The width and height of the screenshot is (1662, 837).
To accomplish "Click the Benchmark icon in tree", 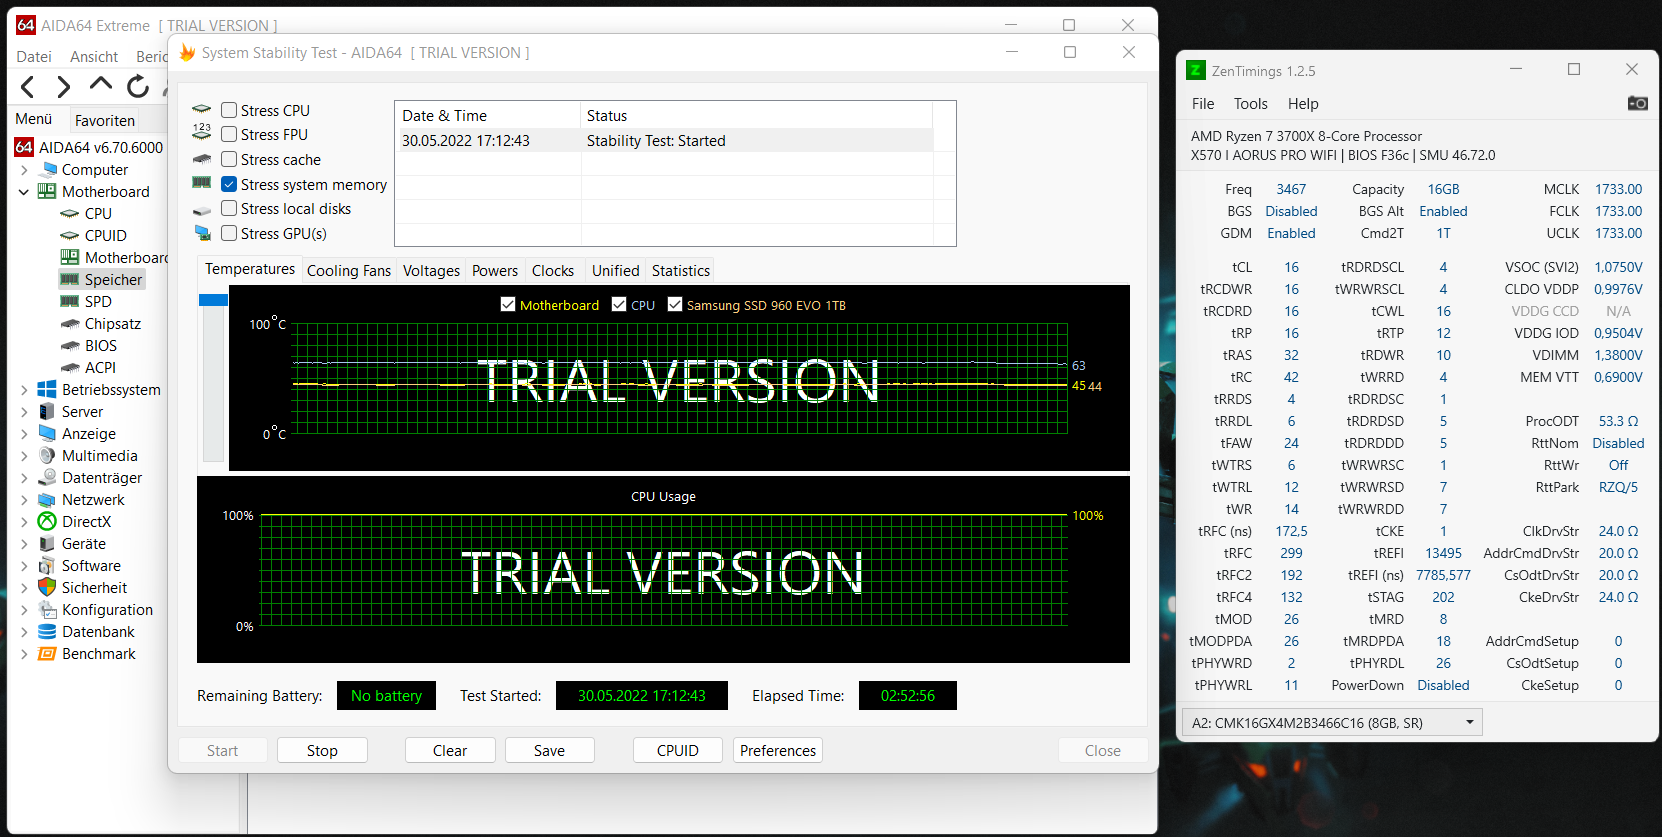I will click(x=47, y=653).
